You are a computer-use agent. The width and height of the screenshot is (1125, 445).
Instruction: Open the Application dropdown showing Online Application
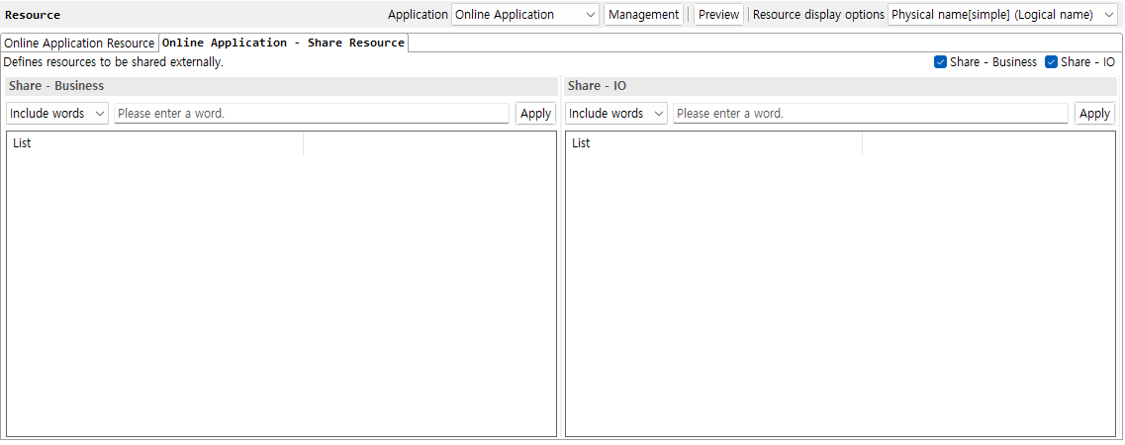pyautogui.click(x=525, y=15)
